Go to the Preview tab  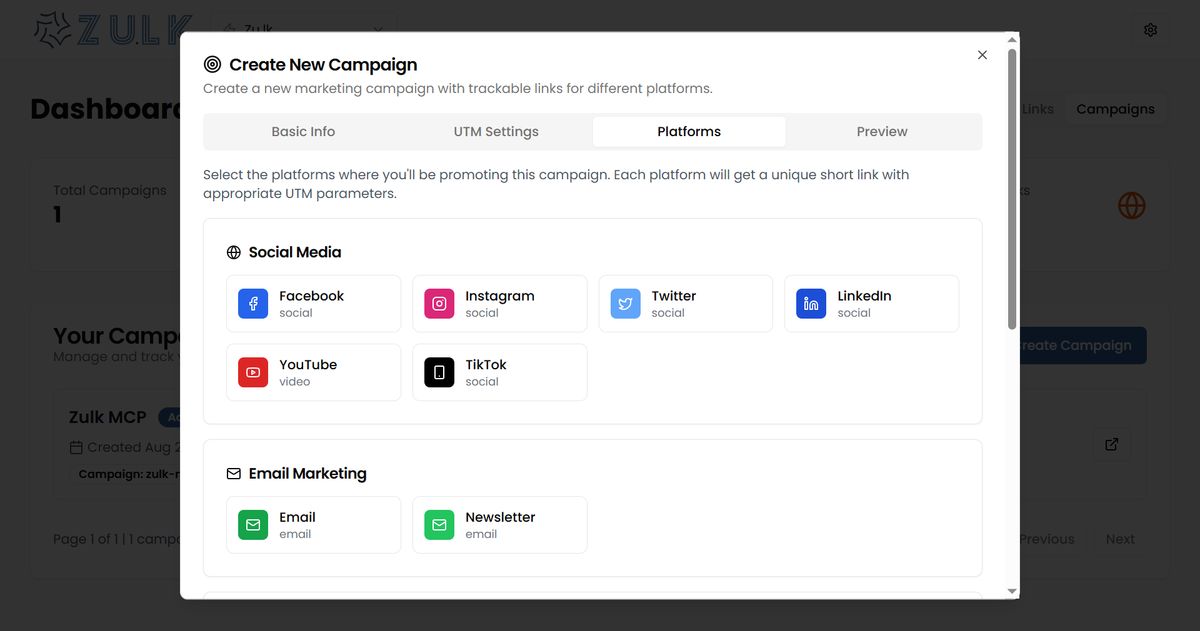pyautogui.click(x=882, y=132)
